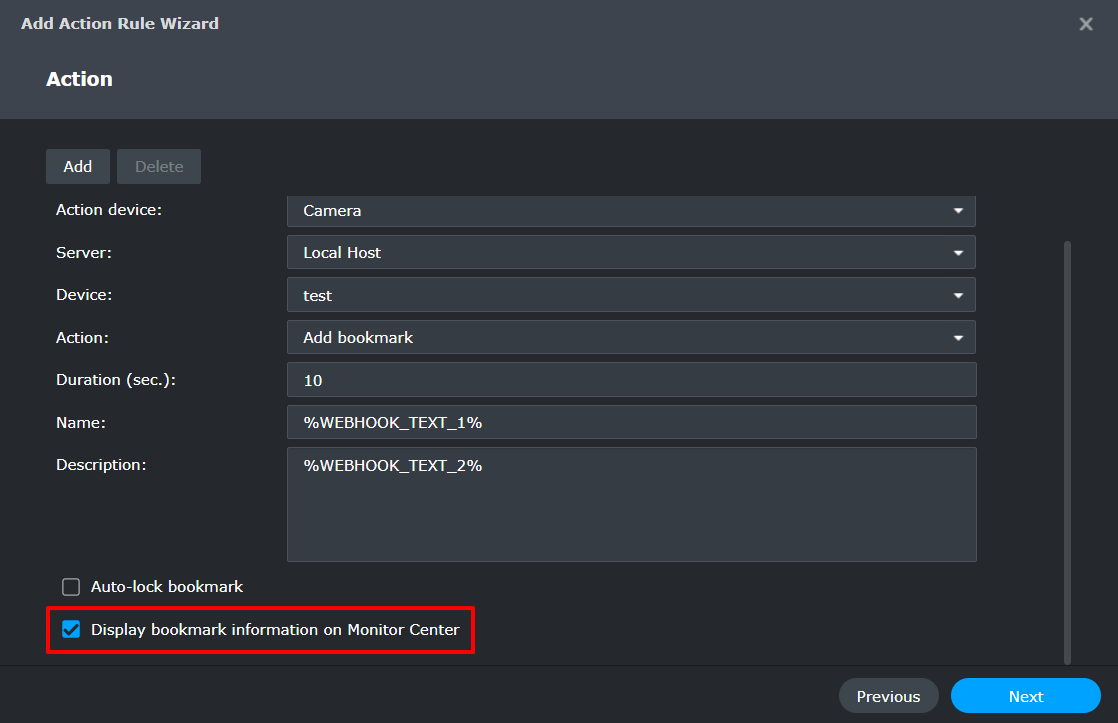Image resolution: width=1118 pixels, height=723 pixels.
Task: Uncheck Display bookmark information on Monitor Center
Action: coord(70,630)
